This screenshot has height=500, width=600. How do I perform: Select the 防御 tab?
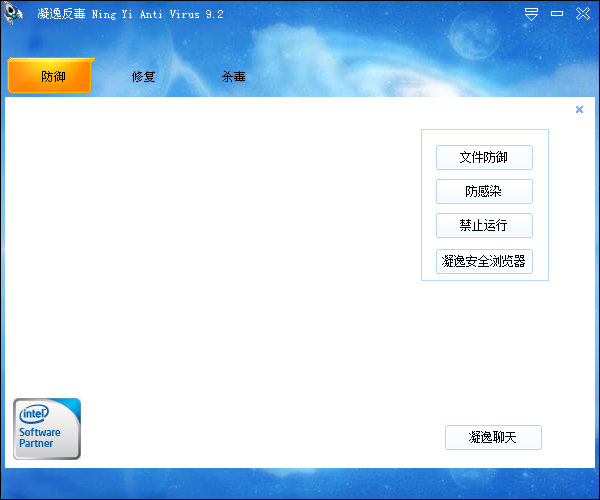click(51, 76)
